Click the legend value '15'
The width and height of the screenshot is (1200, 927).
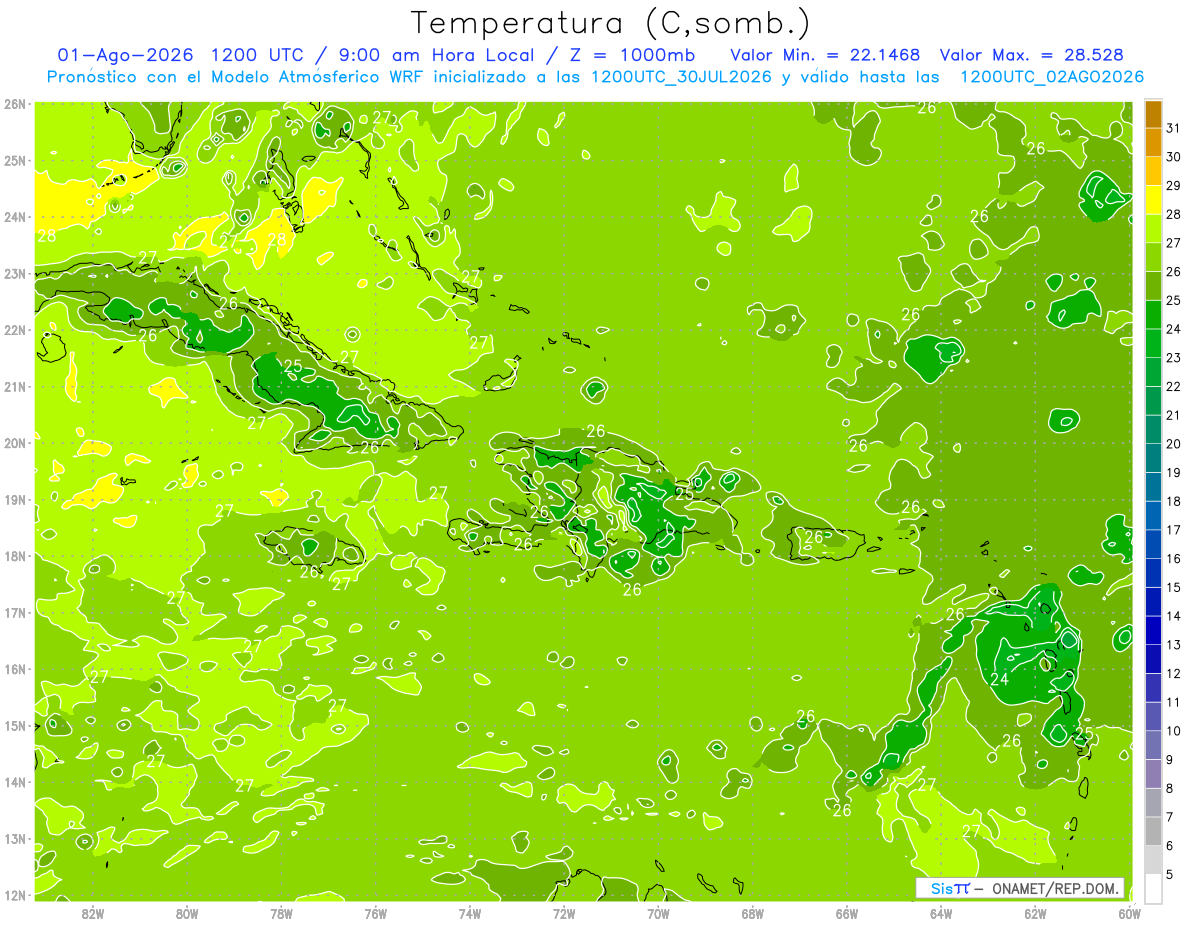1174,587
